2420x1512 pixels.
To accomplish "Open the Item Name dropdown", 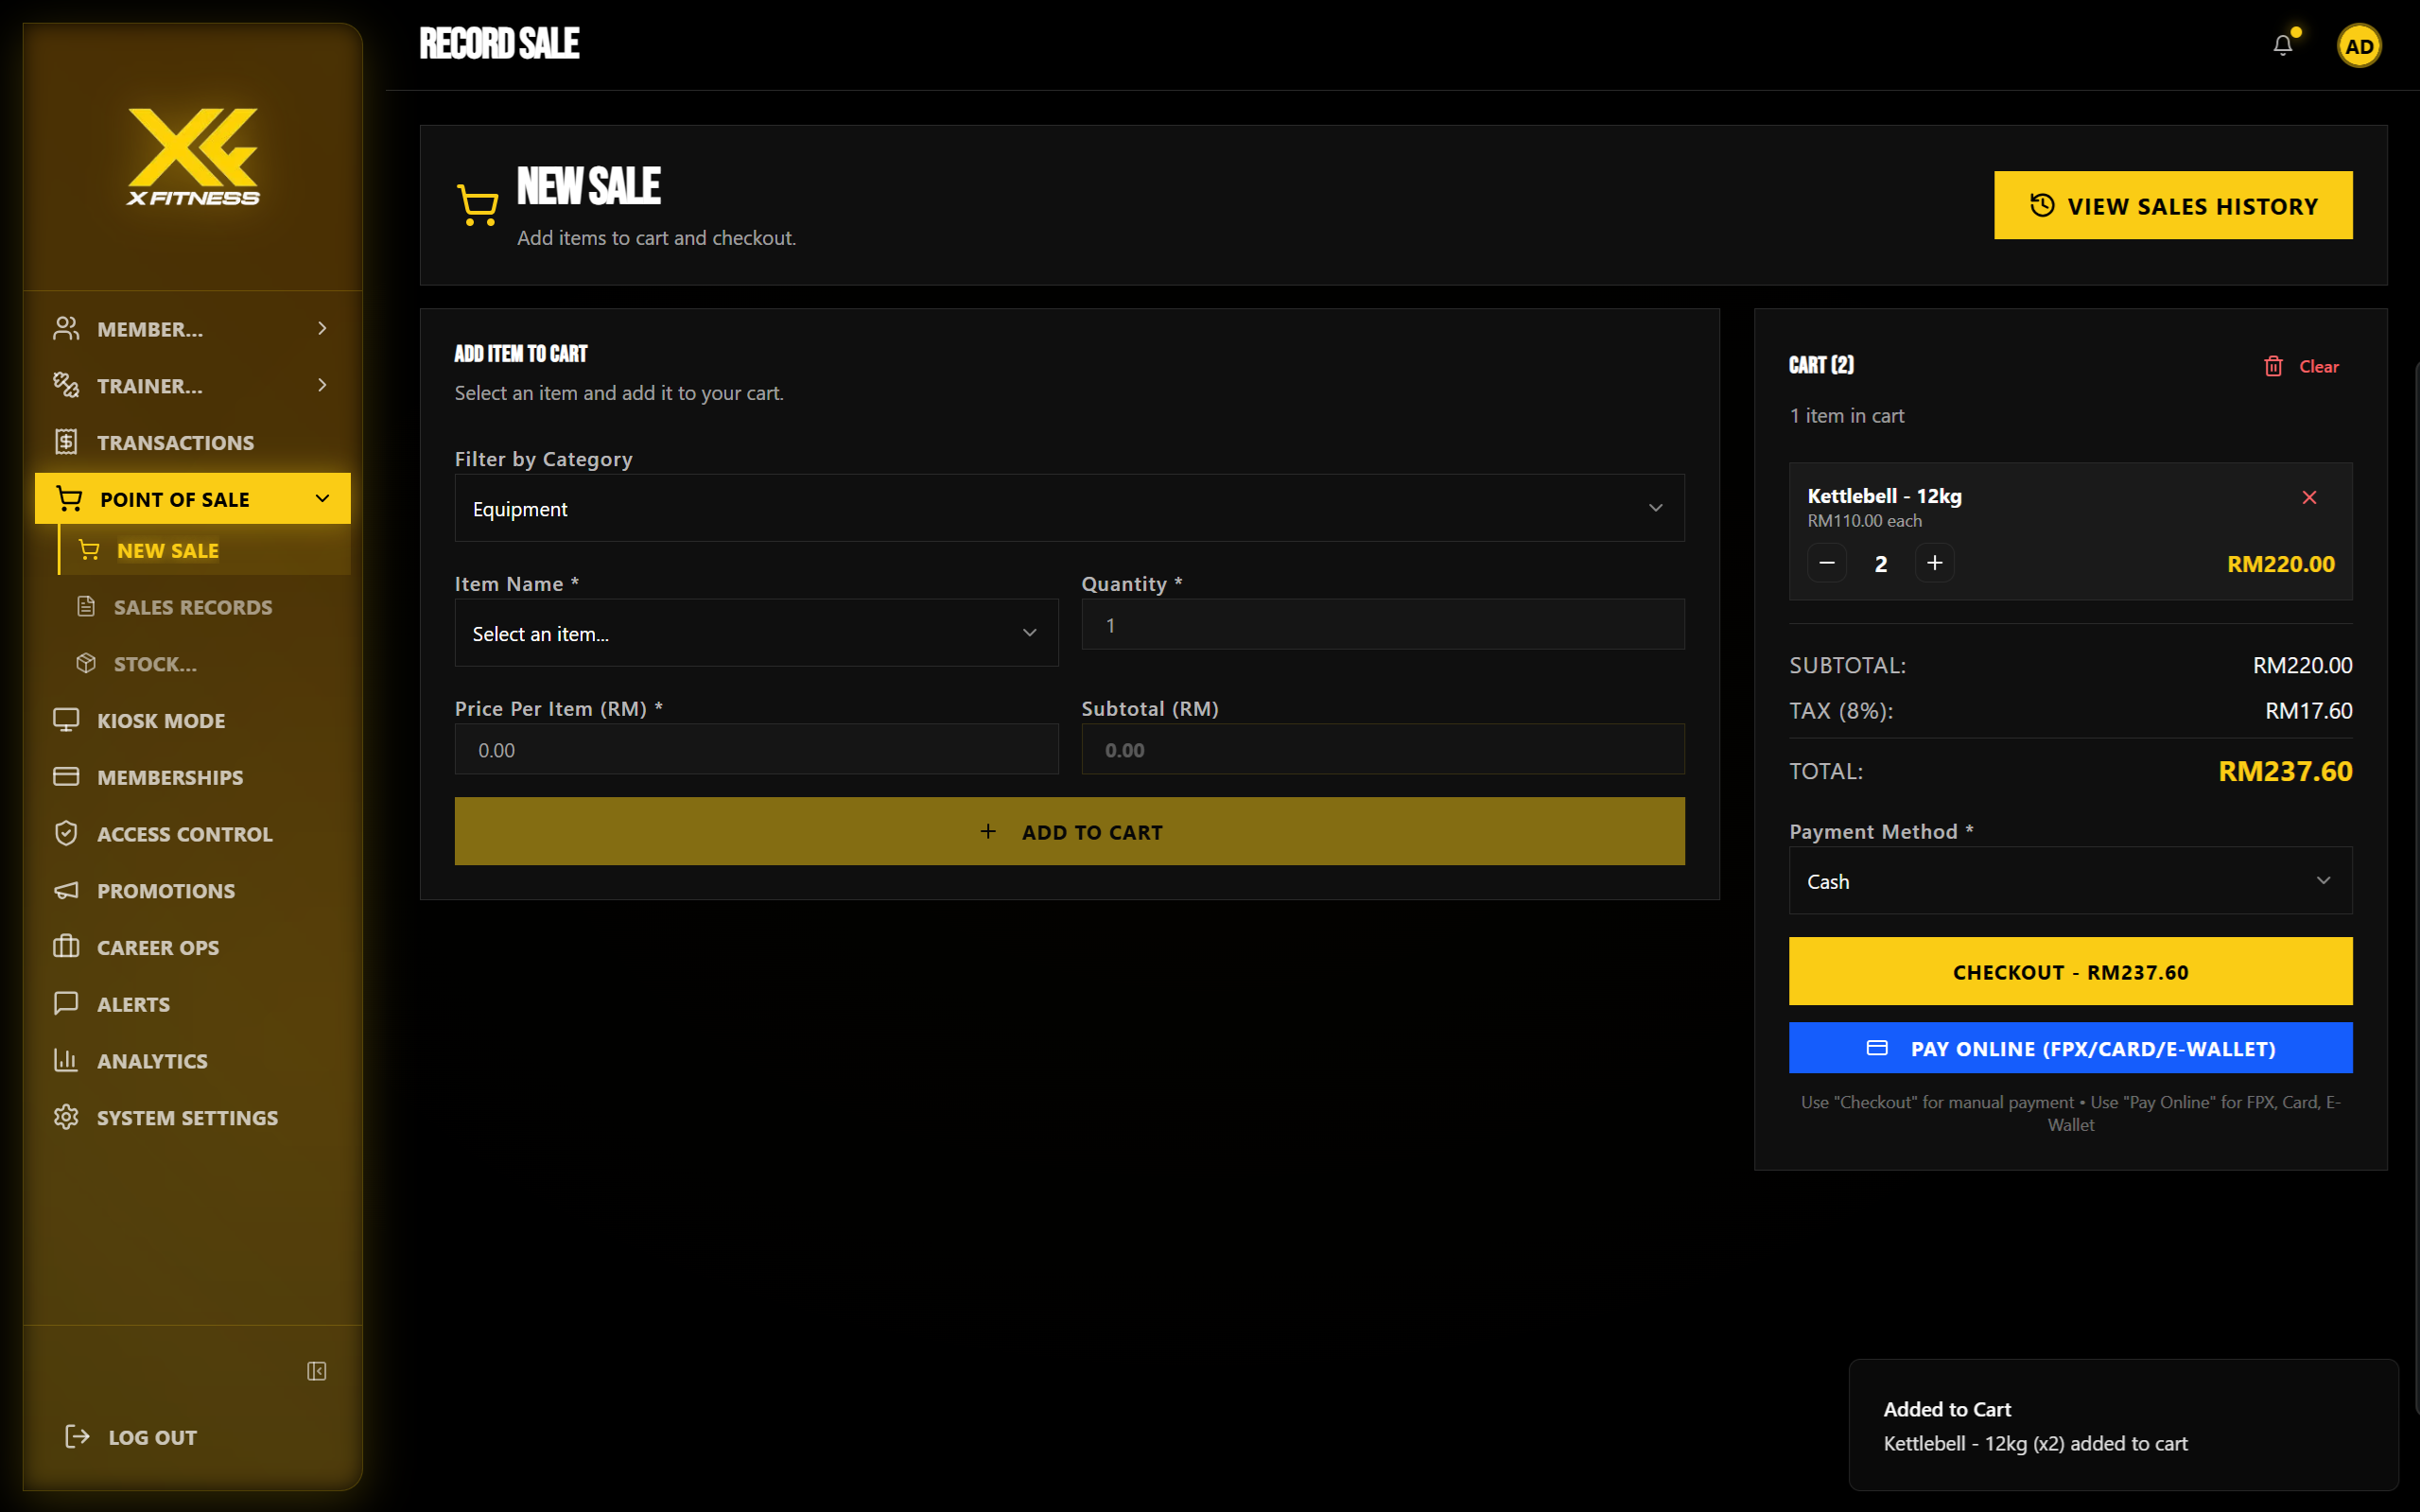I will [755, 633].
